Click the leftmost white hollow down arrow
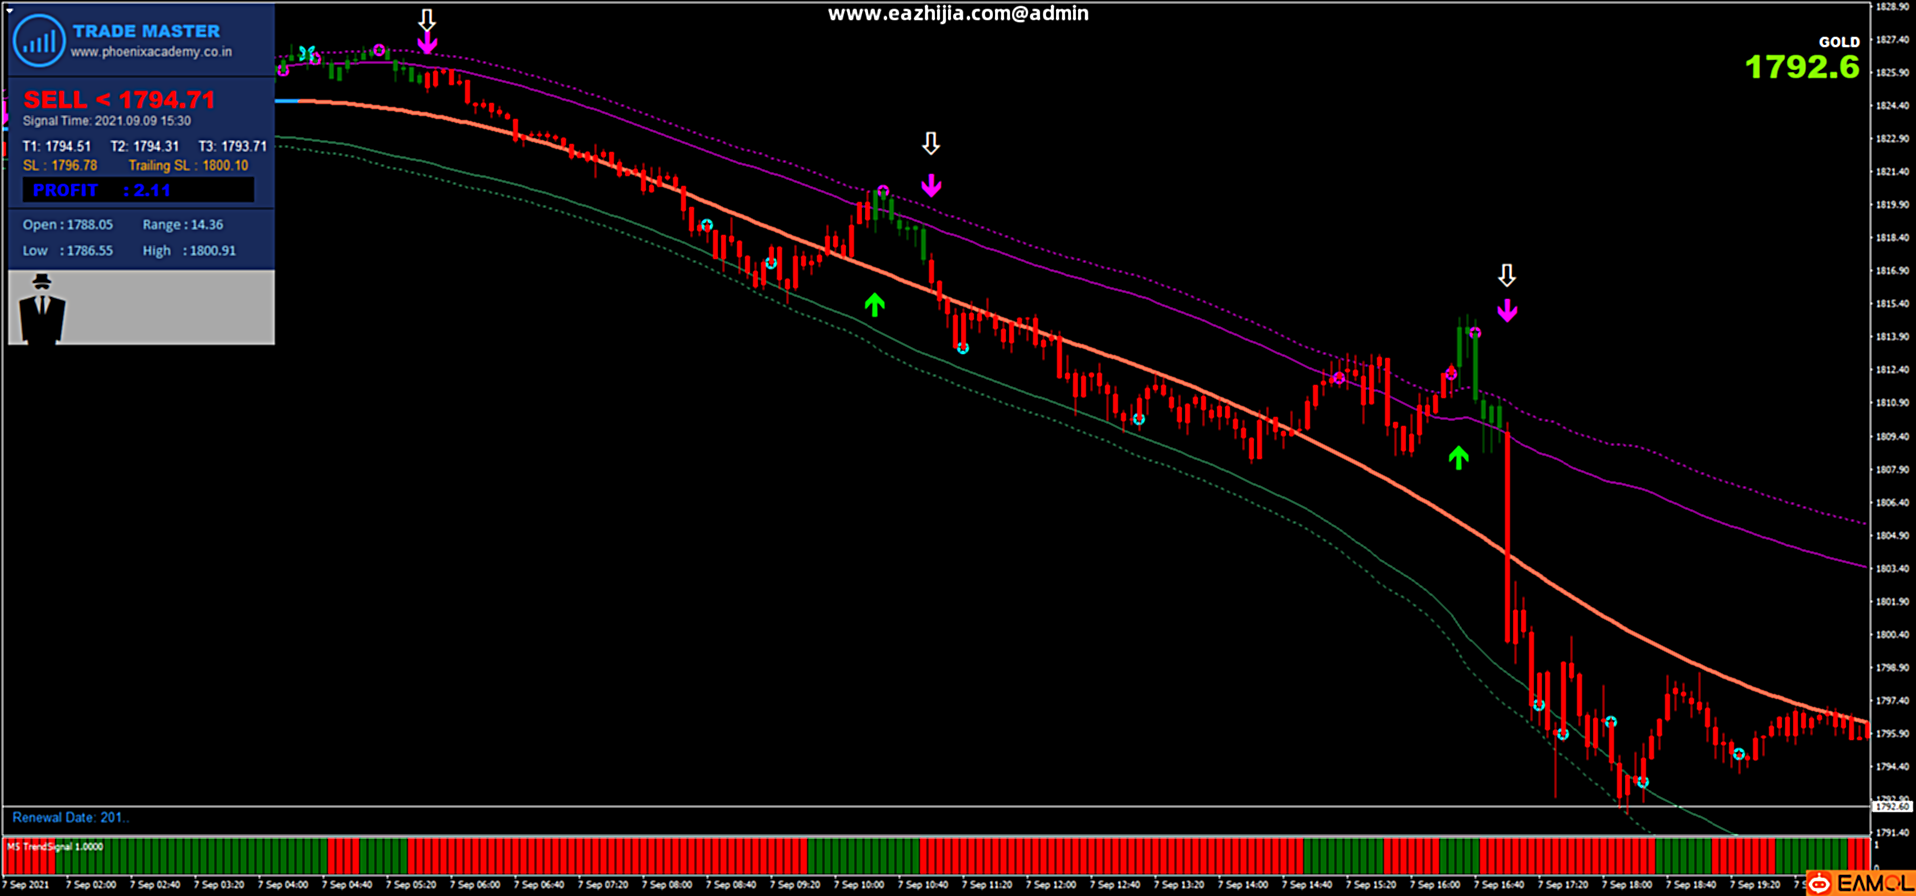 (427, 20)
